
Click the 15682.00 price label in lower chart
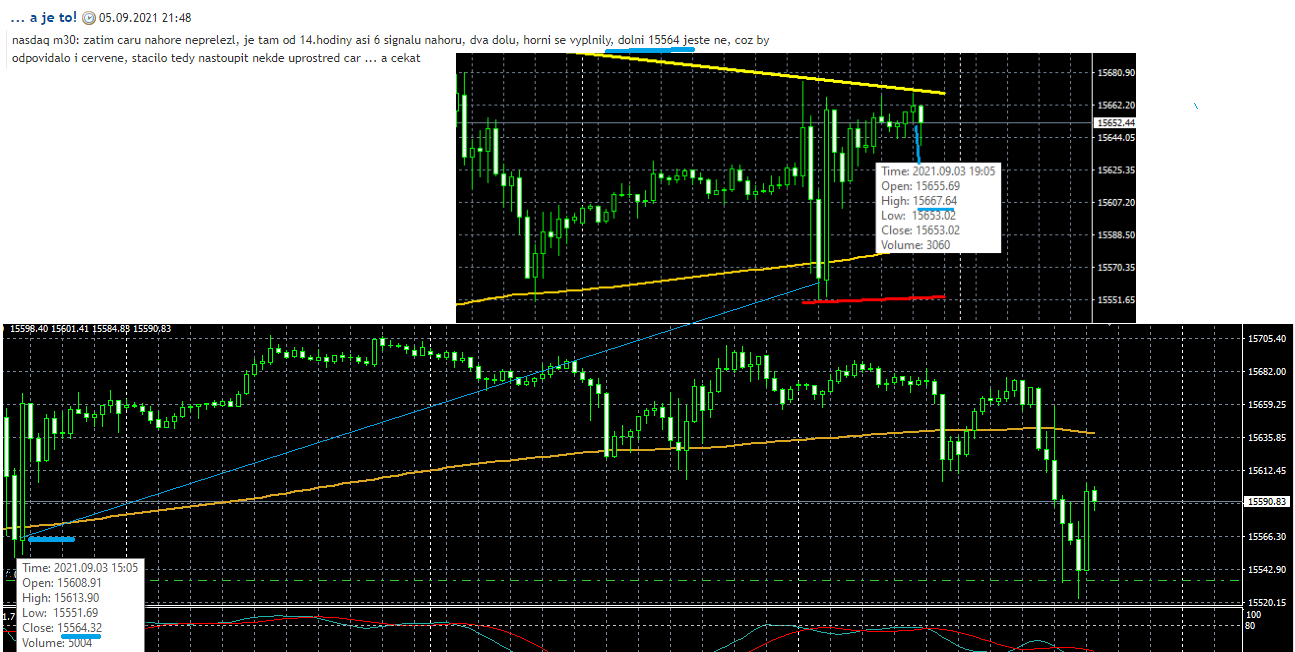tap(1268, 371)
